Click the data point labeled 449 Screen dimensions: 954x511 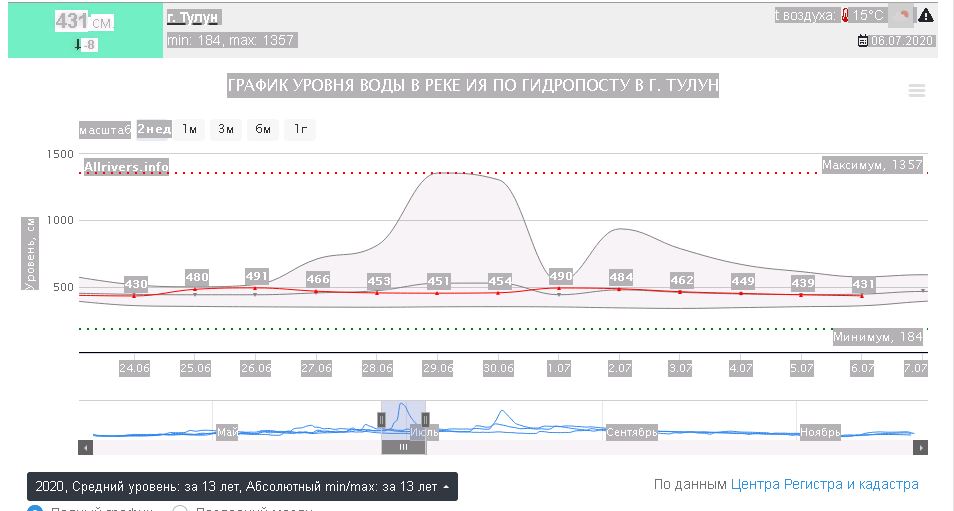[x=740, y=293]
